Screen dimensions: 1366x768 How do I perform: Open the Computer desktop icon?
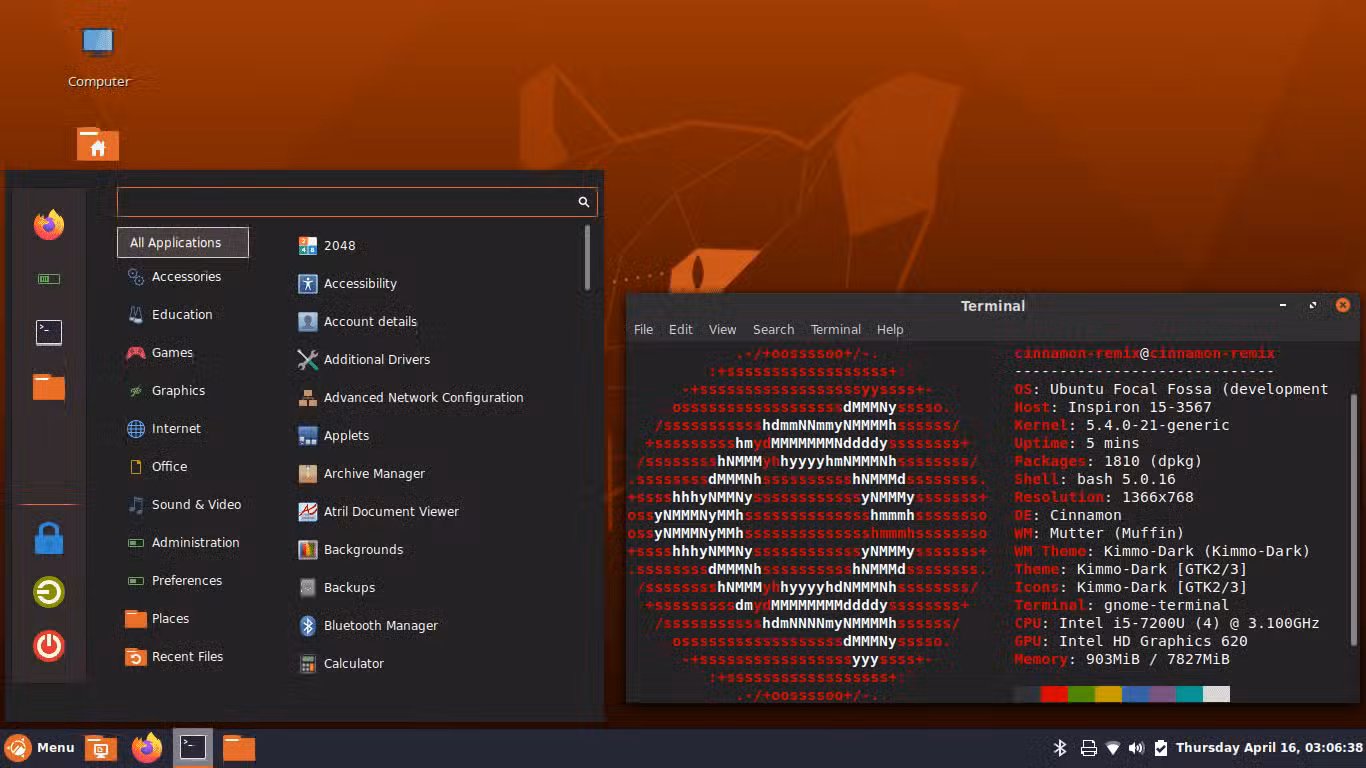click(98, 45)
